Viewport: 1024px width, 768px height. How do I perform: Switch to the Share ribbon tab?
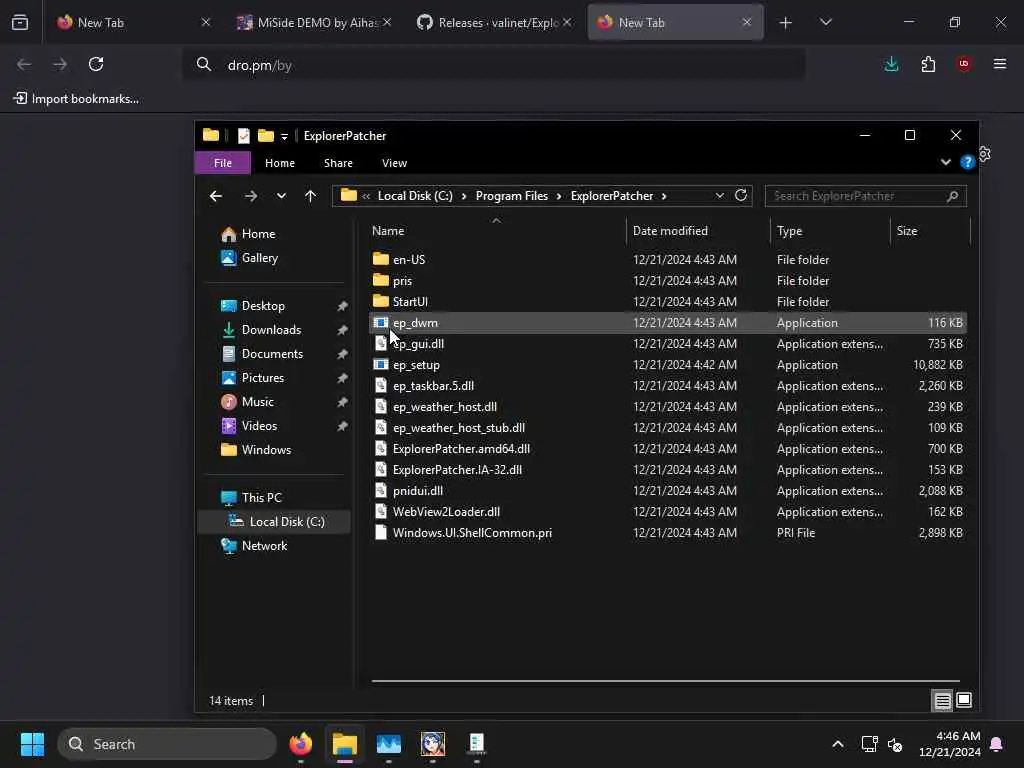tap(338, 163)
